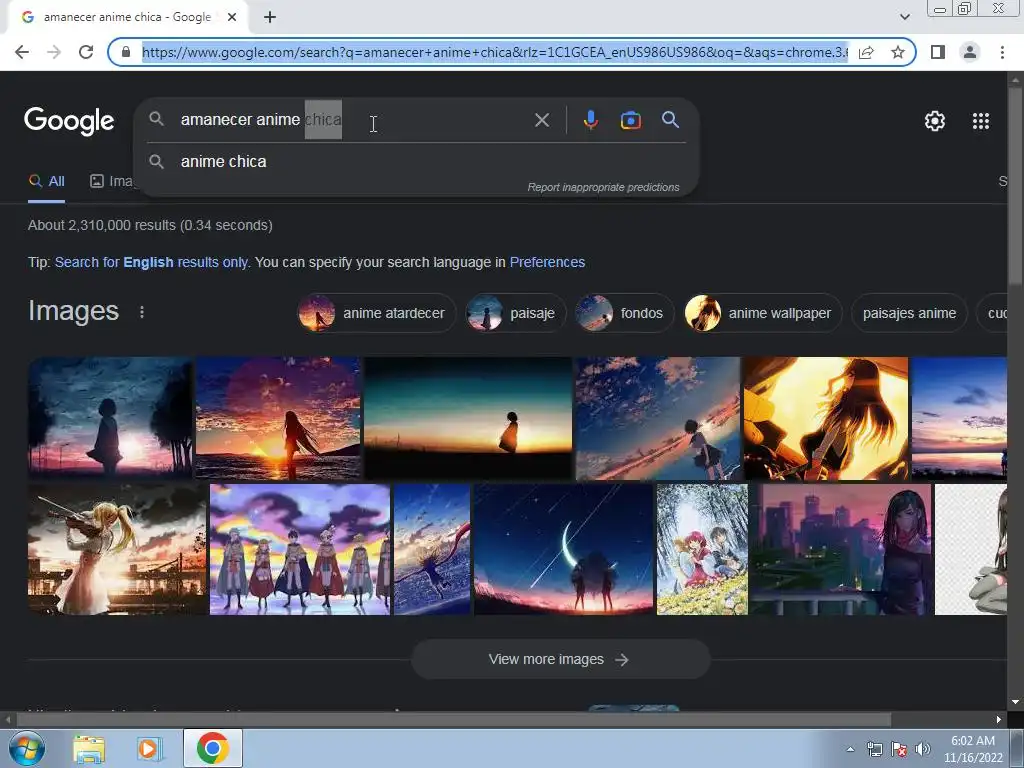Image resolution: width=1024 pixels, height=768 pixels.
Task: Select the 'paisaje' chip
Action: coord(515,313)
